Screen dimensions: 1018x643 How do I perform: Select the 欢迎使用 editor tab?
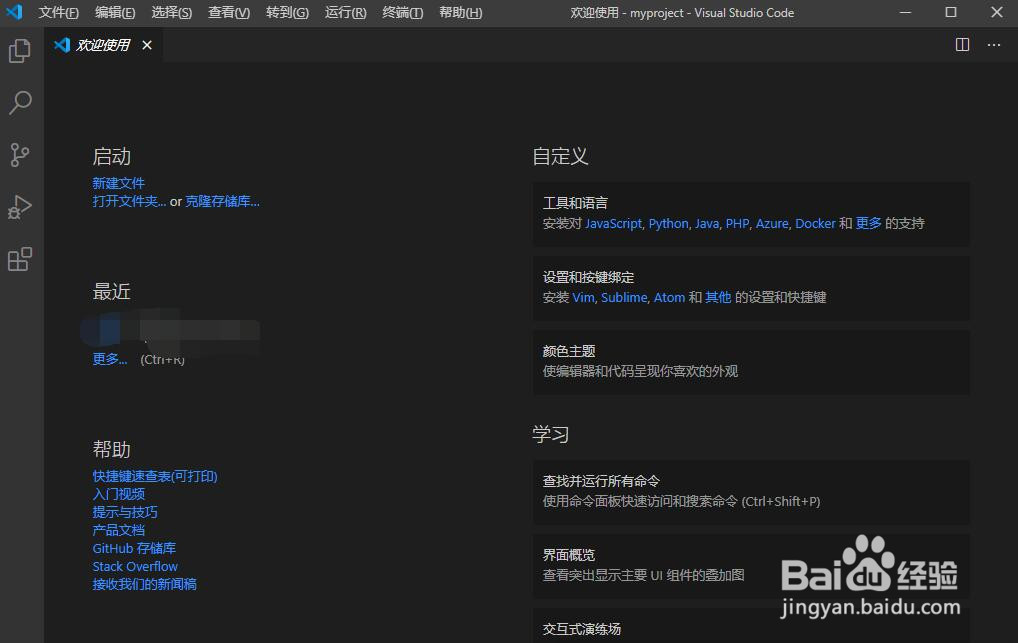[x=103, y=45]
